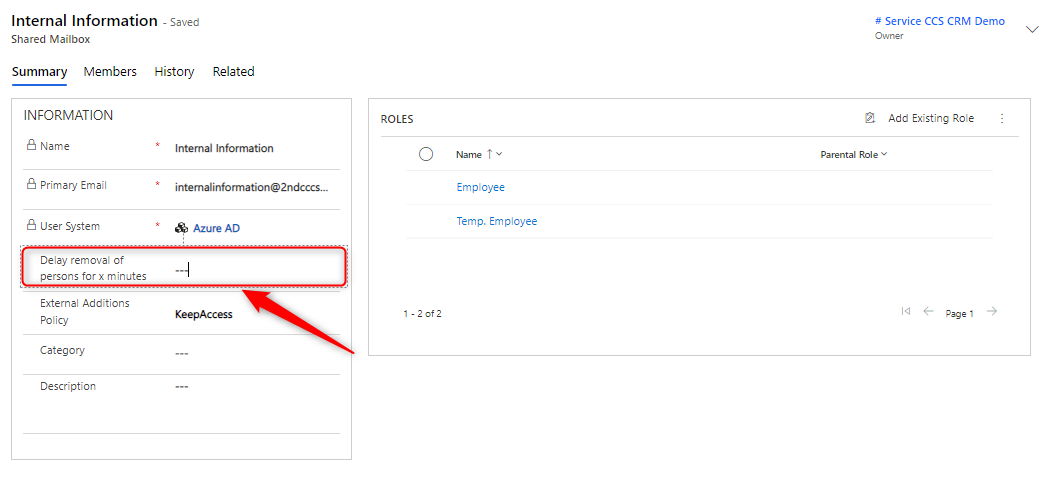This screenshot has width=1056, height=482.
Task: Open the Related tab
Action: coord(233,72)
